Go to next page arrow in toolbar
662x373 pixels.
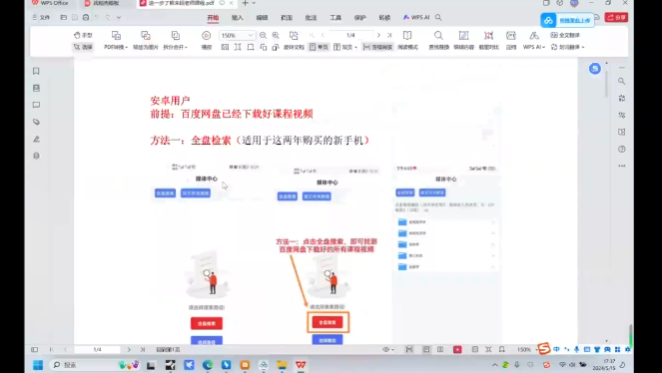coord(379,35)
